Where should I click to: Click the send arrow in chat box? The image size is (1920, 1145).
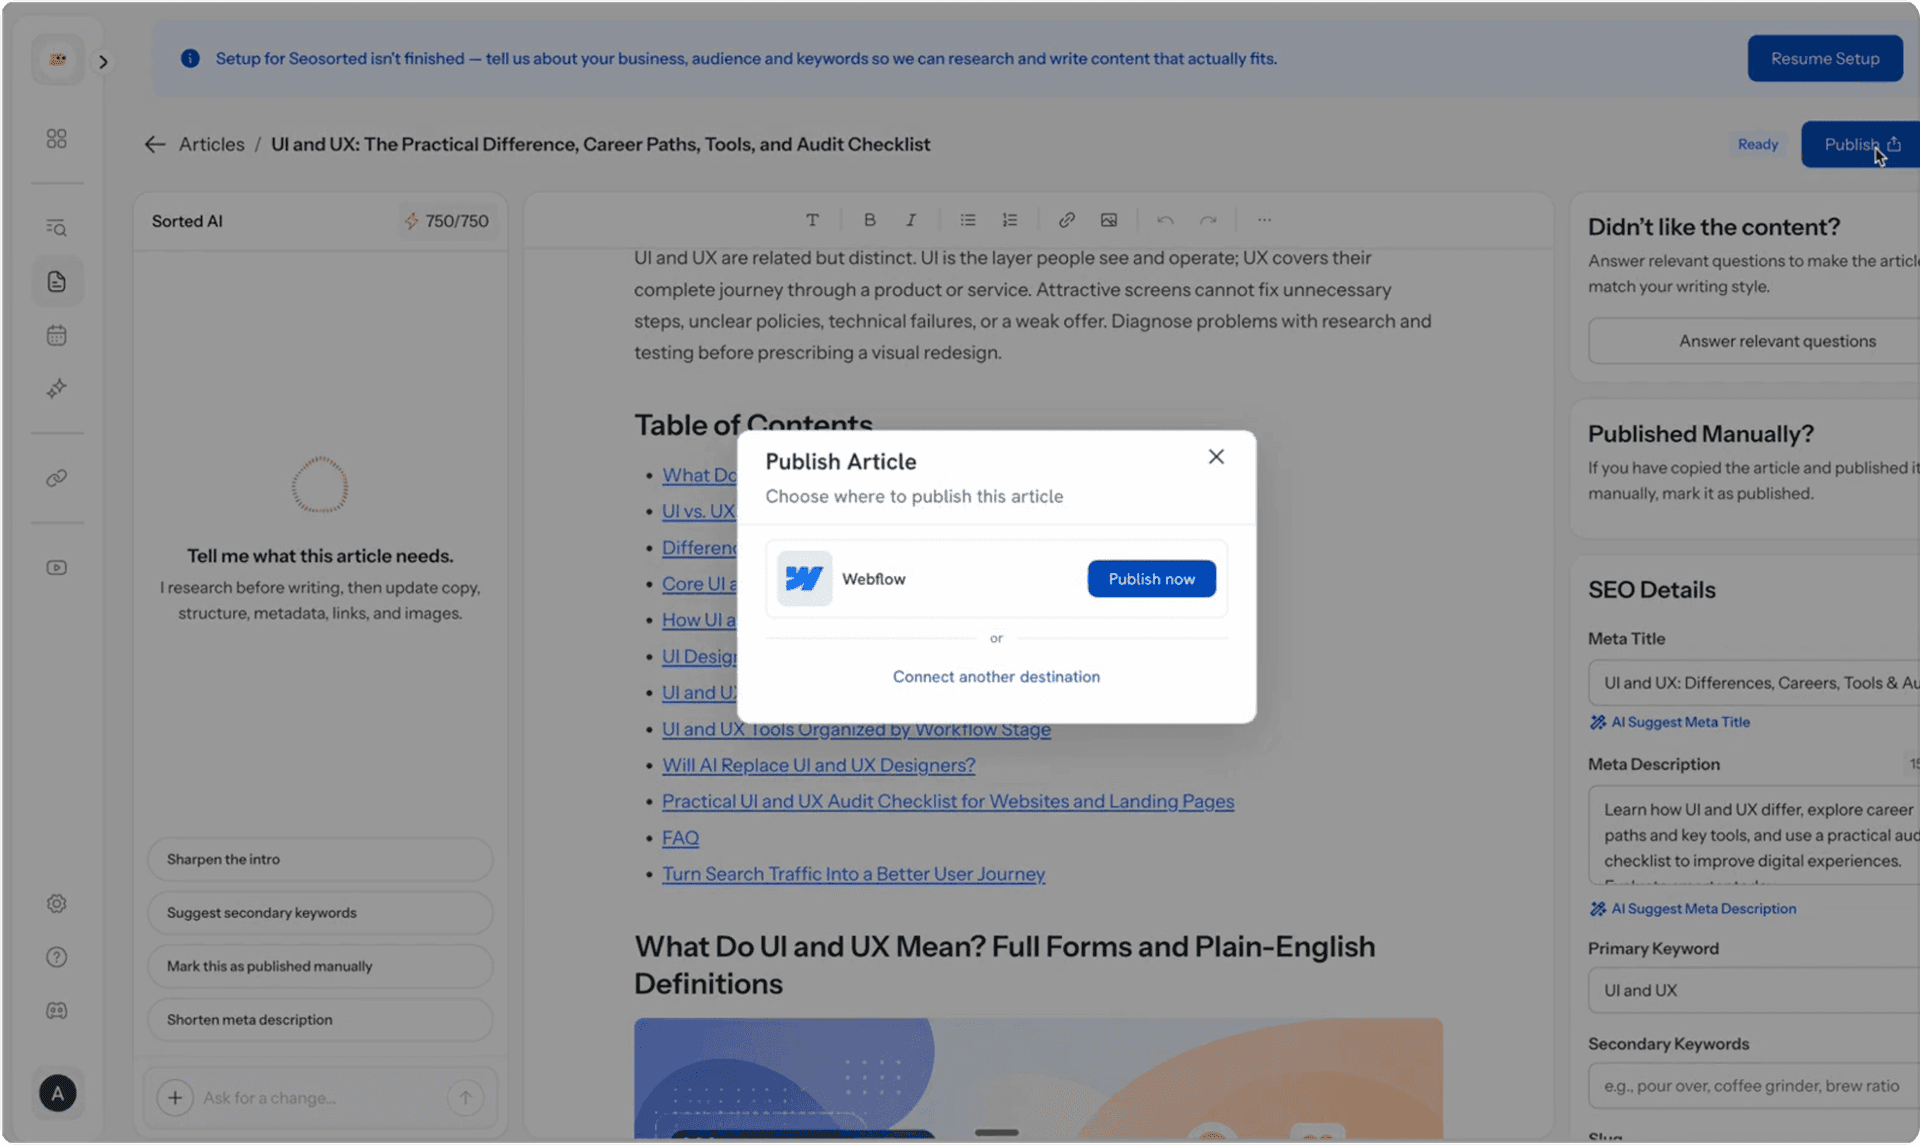(x=465, y=1098)
